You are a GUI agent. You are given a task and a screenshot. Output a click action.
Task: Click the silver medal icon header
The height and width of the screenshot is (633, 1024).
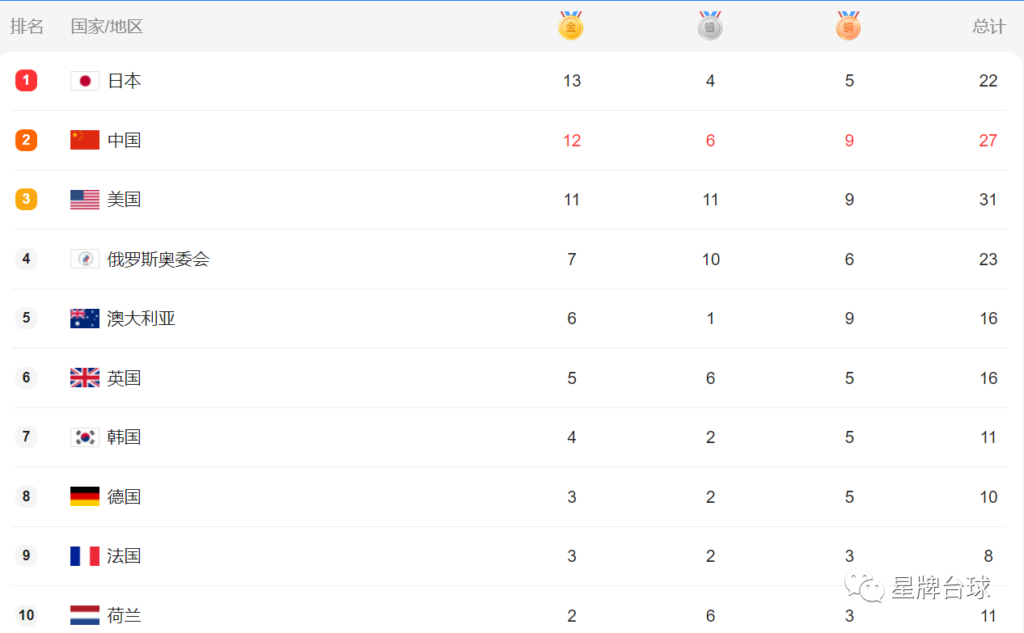click(710, 25)
